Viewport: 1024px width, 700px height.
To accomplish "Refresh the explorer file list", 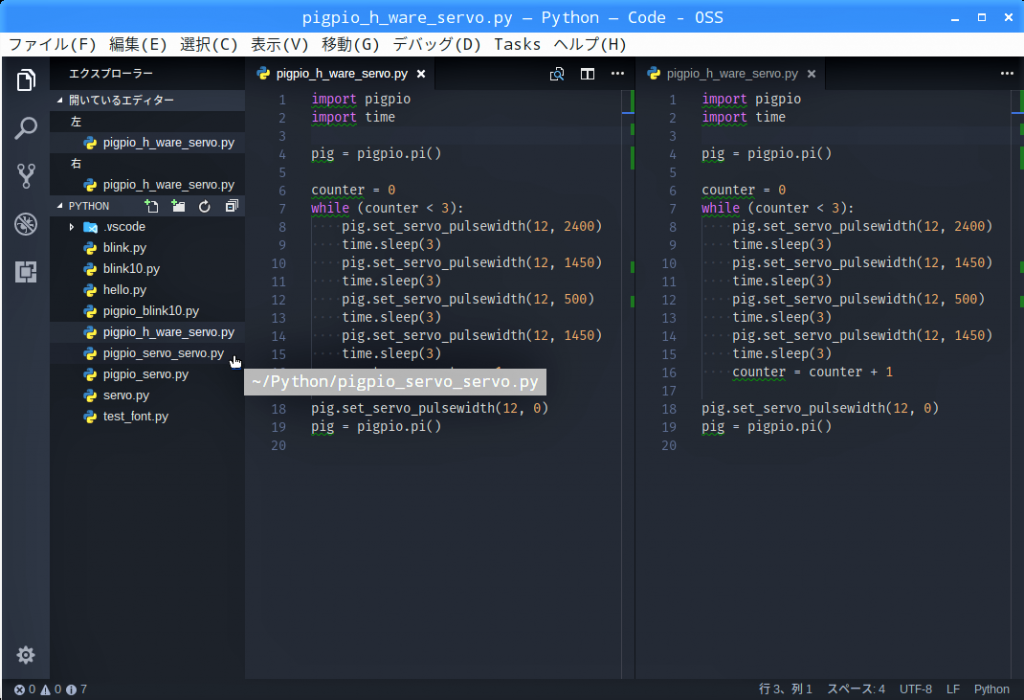I will 205,206.
